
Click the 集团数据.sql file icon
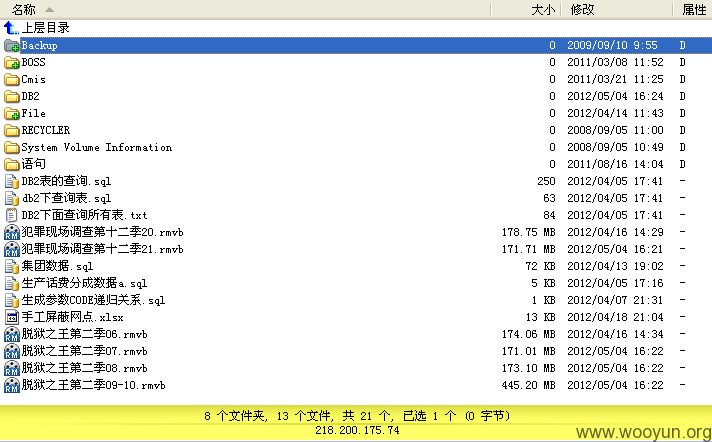(x=11, y=266)
